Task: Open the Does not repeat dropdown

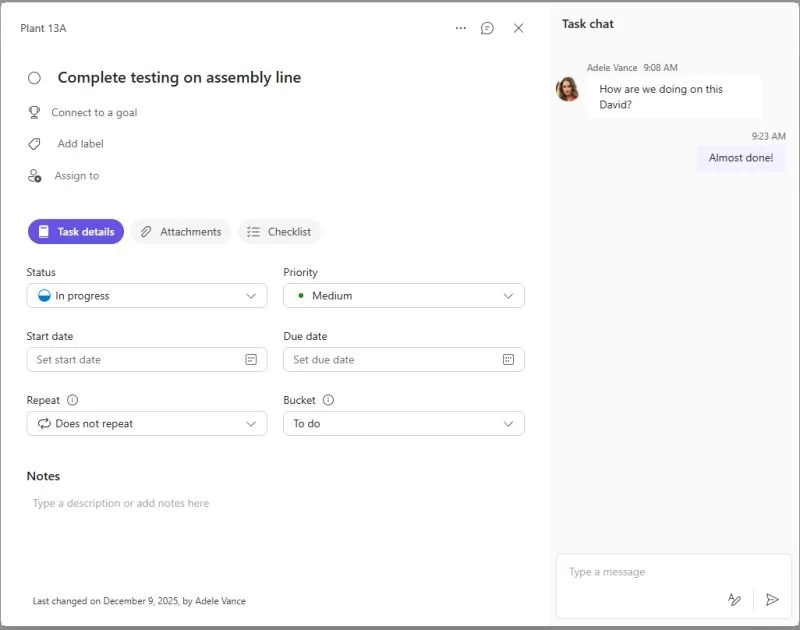Action: [146, 423]
